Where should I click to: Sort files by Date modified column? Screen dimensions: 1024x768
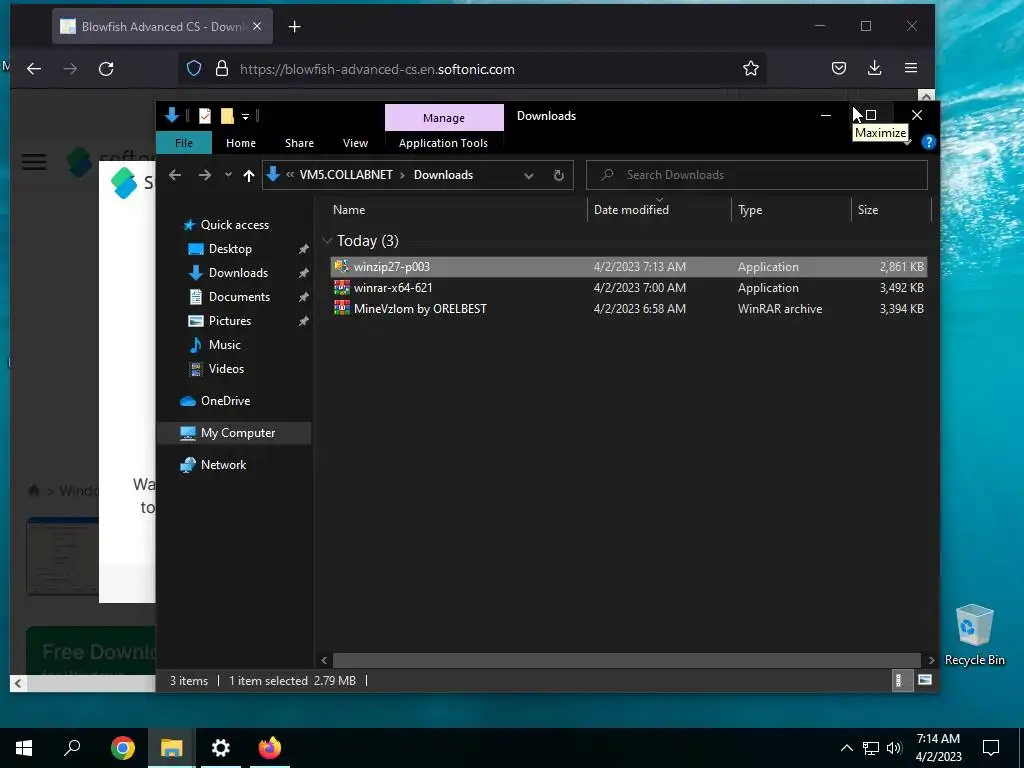(631, 210)
